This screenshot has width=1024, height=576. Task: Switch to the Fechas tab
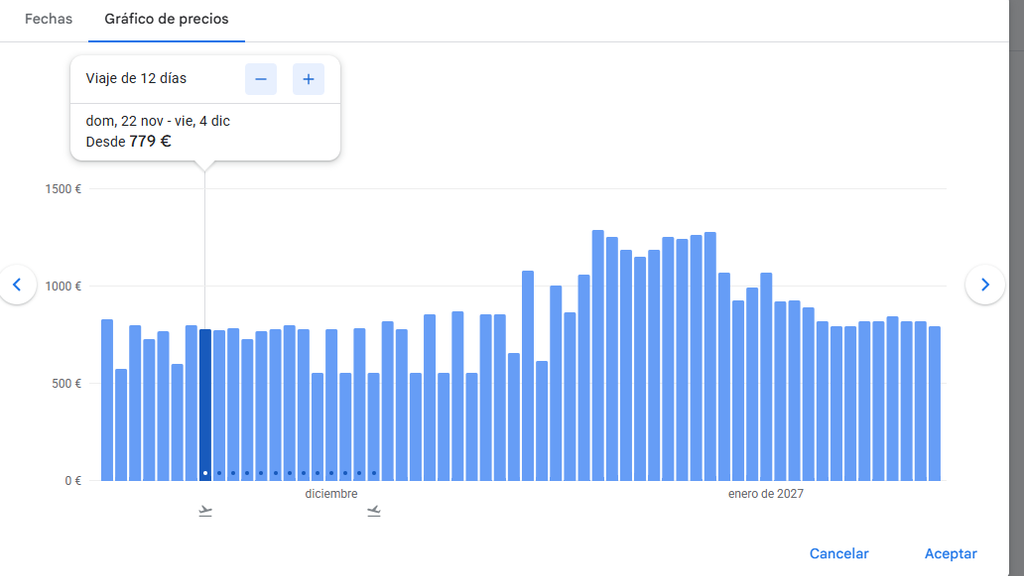click(48, 19)
